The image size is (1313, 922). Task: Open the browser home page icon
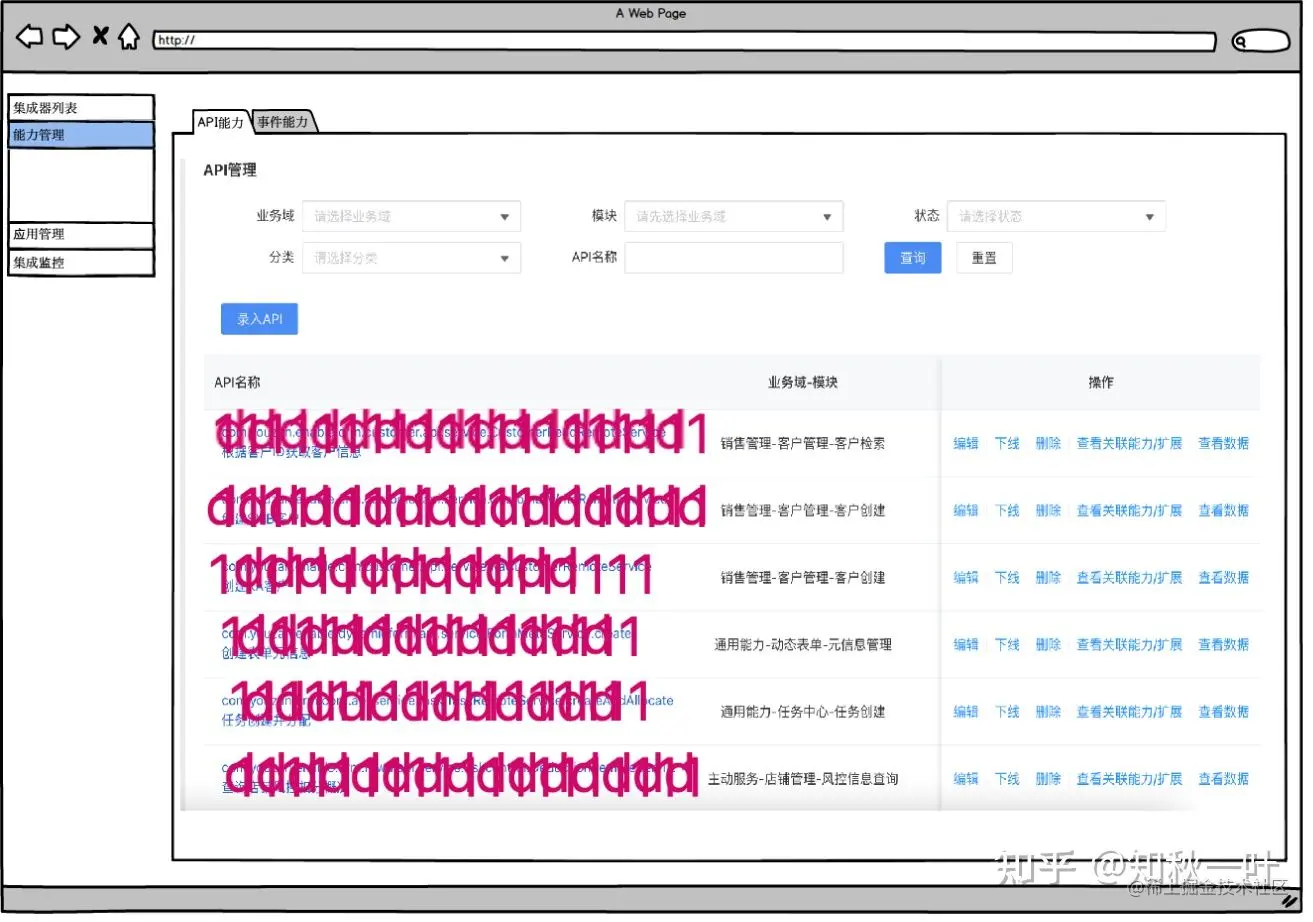pyautogui.click(x=128, y=37)
